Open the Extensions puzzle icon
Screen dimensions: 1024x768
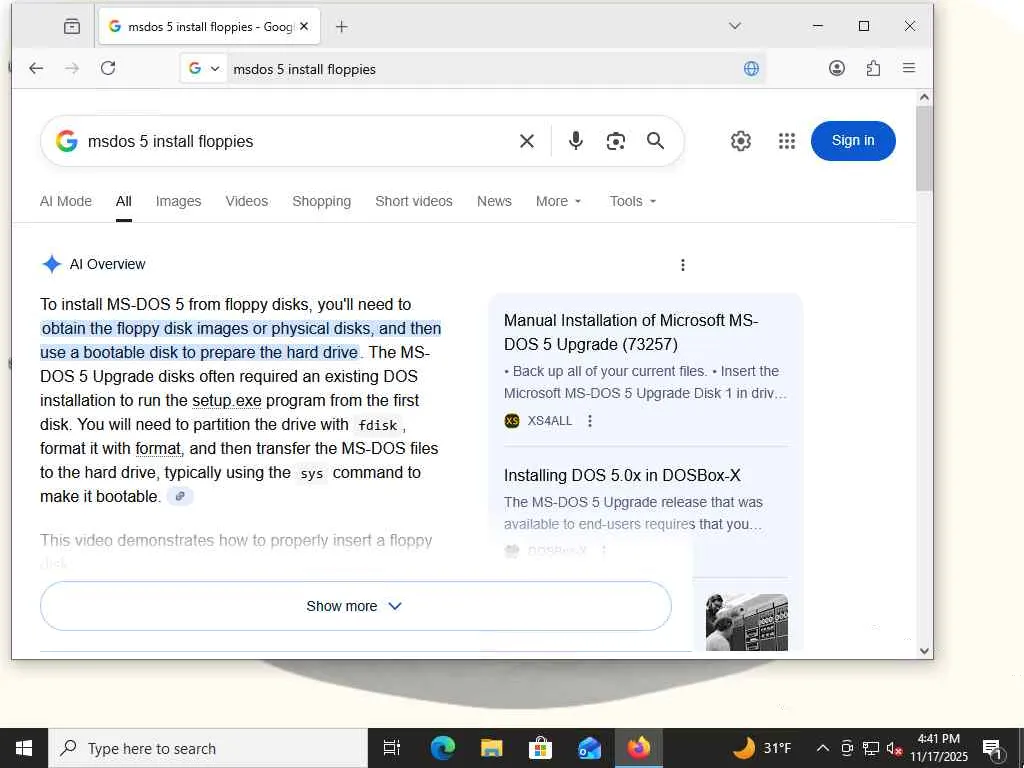(x=873, y=68)
